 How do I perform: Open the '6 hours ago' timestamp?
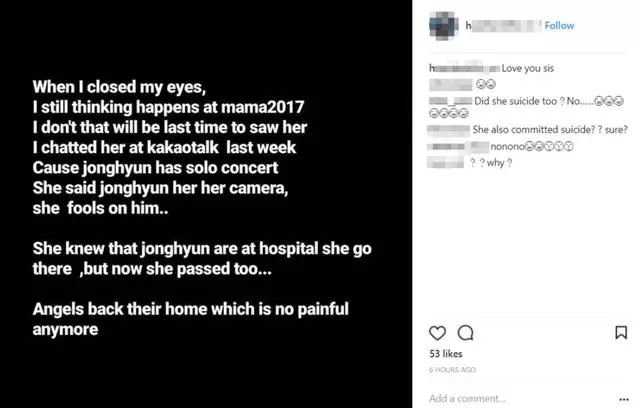pos(452,370)
